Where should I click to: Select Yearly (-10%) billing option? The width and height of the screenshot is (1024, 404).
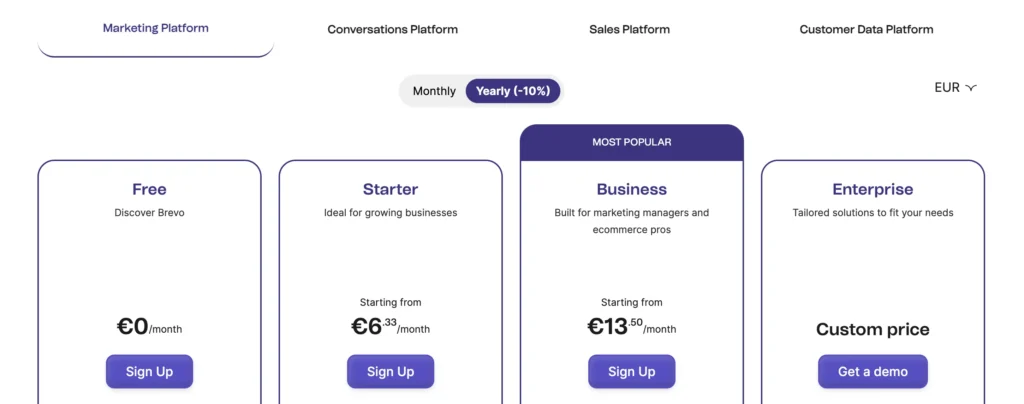click(513, 91)
